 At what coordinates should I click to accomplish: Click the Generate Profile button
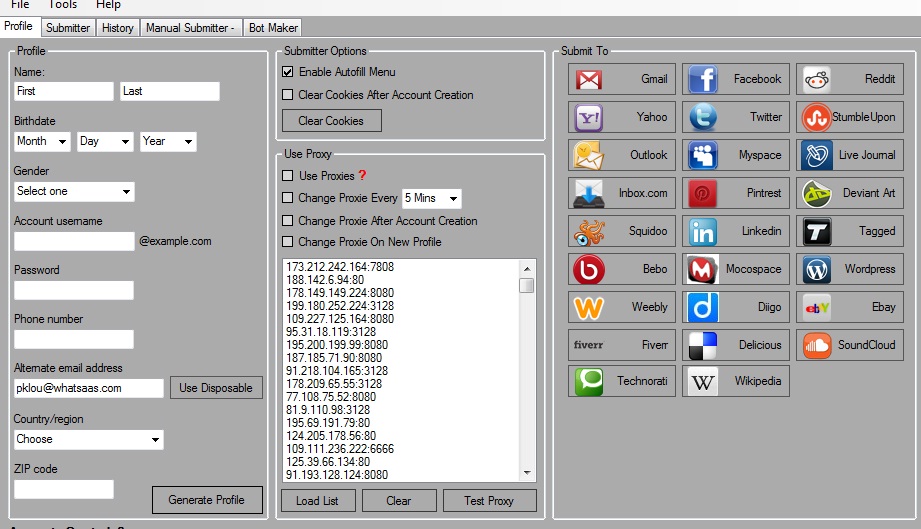pos(207,500)
